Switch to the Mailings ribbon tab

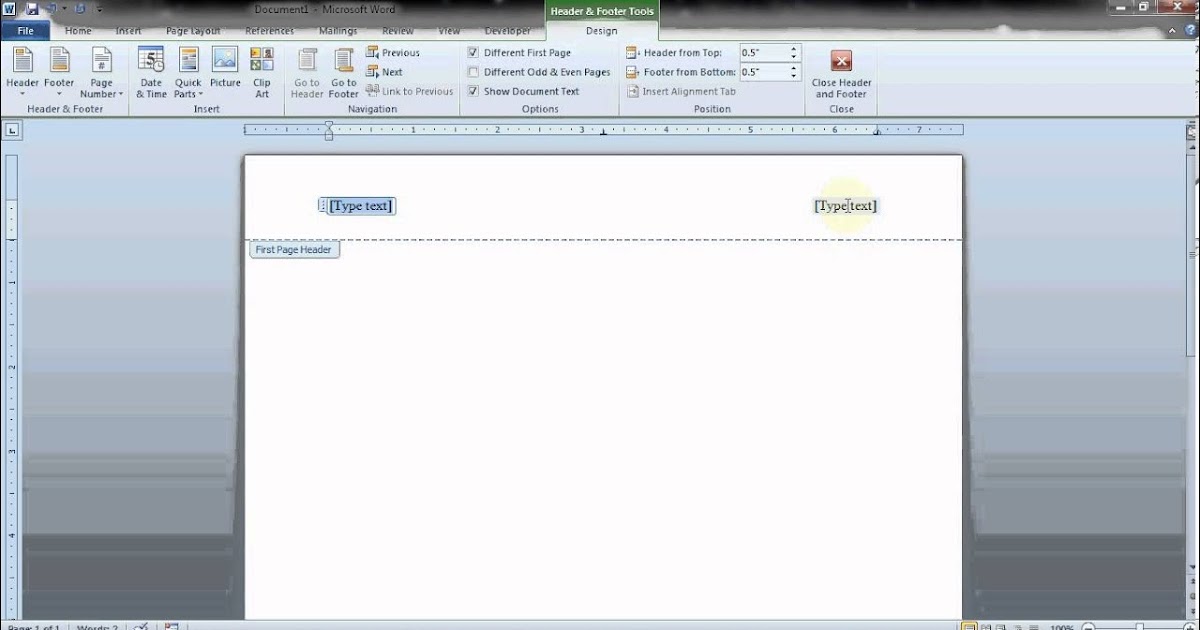pyautogui.click(x=337, y=31)
